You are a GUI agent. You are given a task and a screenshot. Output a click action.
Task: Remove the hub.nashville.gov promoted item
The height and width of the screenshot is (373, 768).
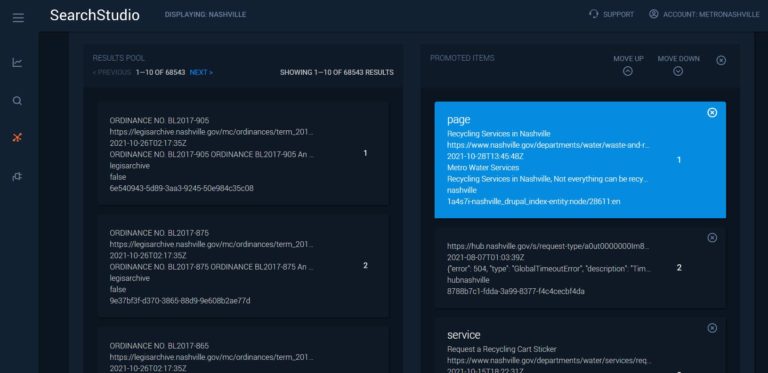click(x=712, y=237)
